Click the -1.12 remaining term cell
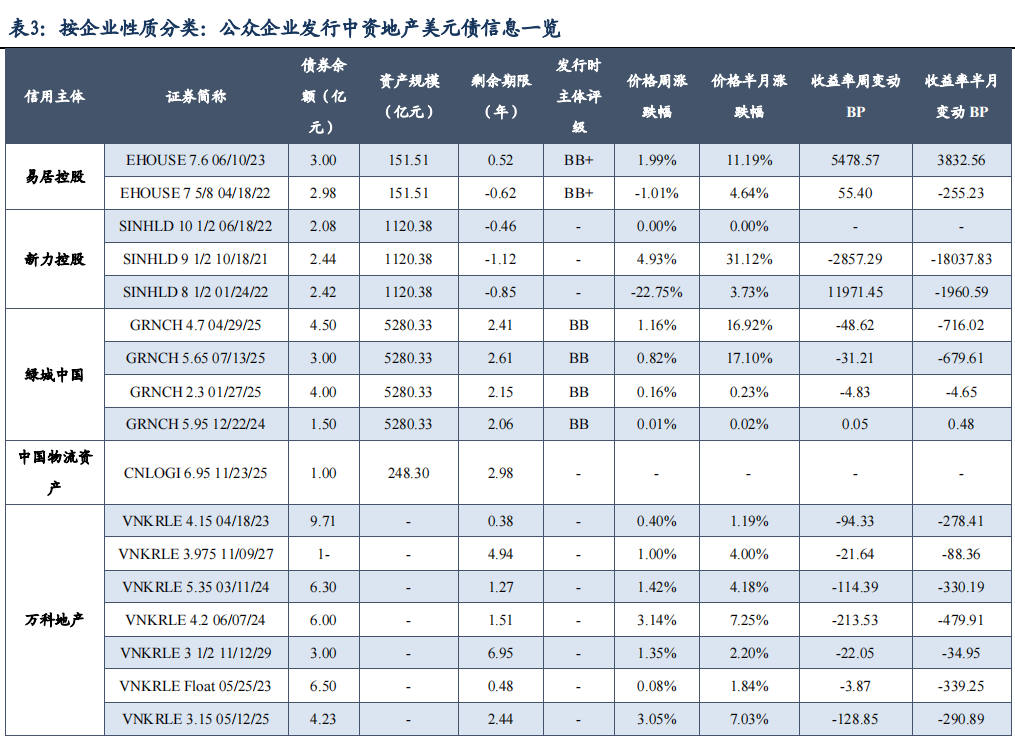The image size is (1015, 736). [x=500, y=259]
